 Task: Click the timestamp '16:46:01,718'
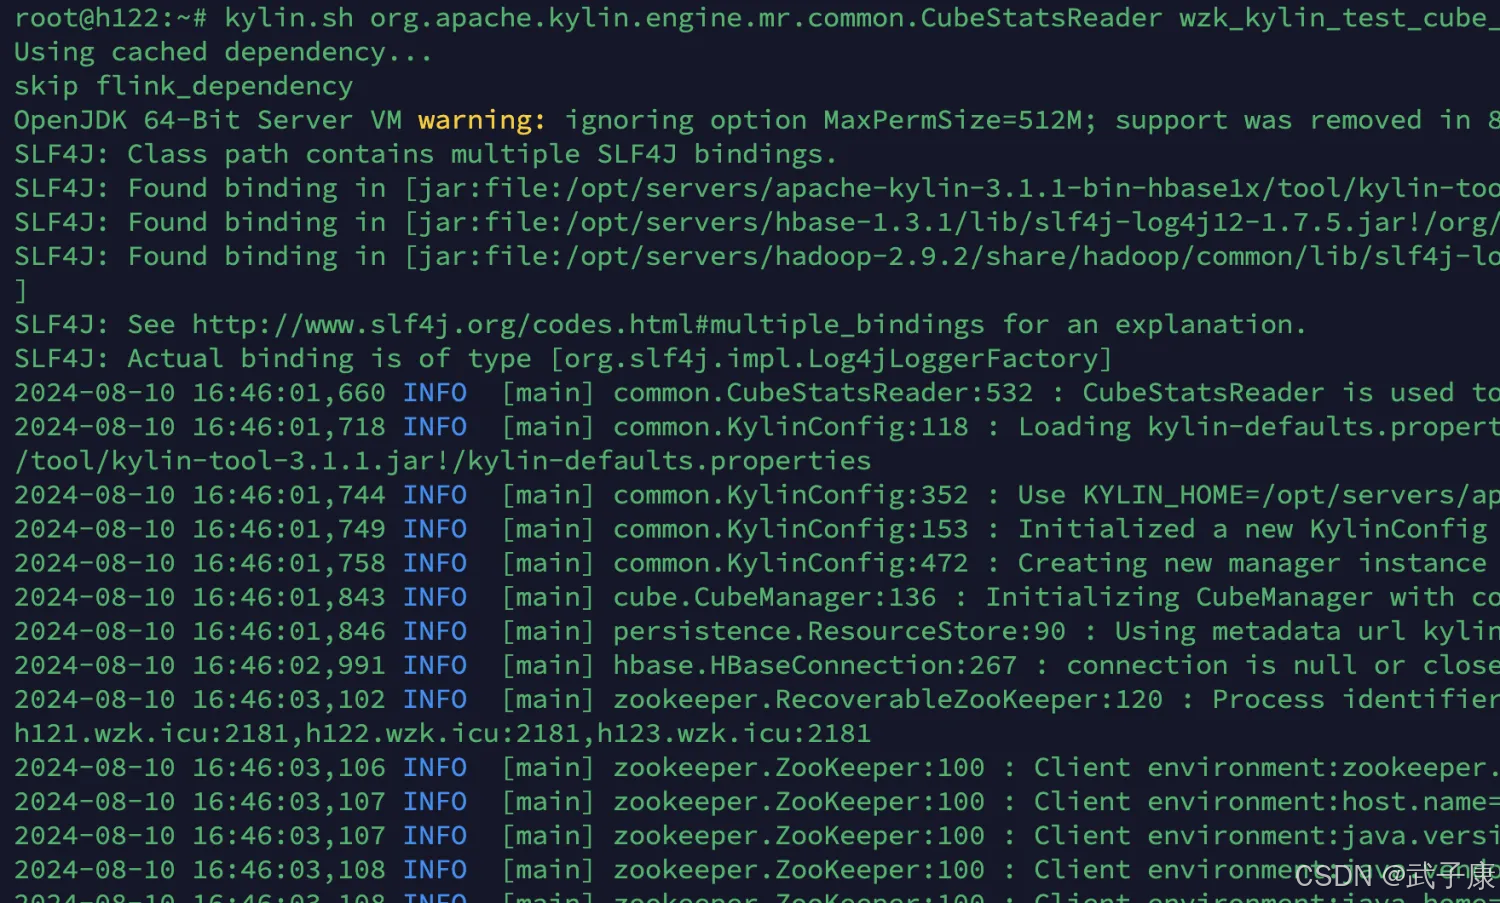tap(288, 427)
